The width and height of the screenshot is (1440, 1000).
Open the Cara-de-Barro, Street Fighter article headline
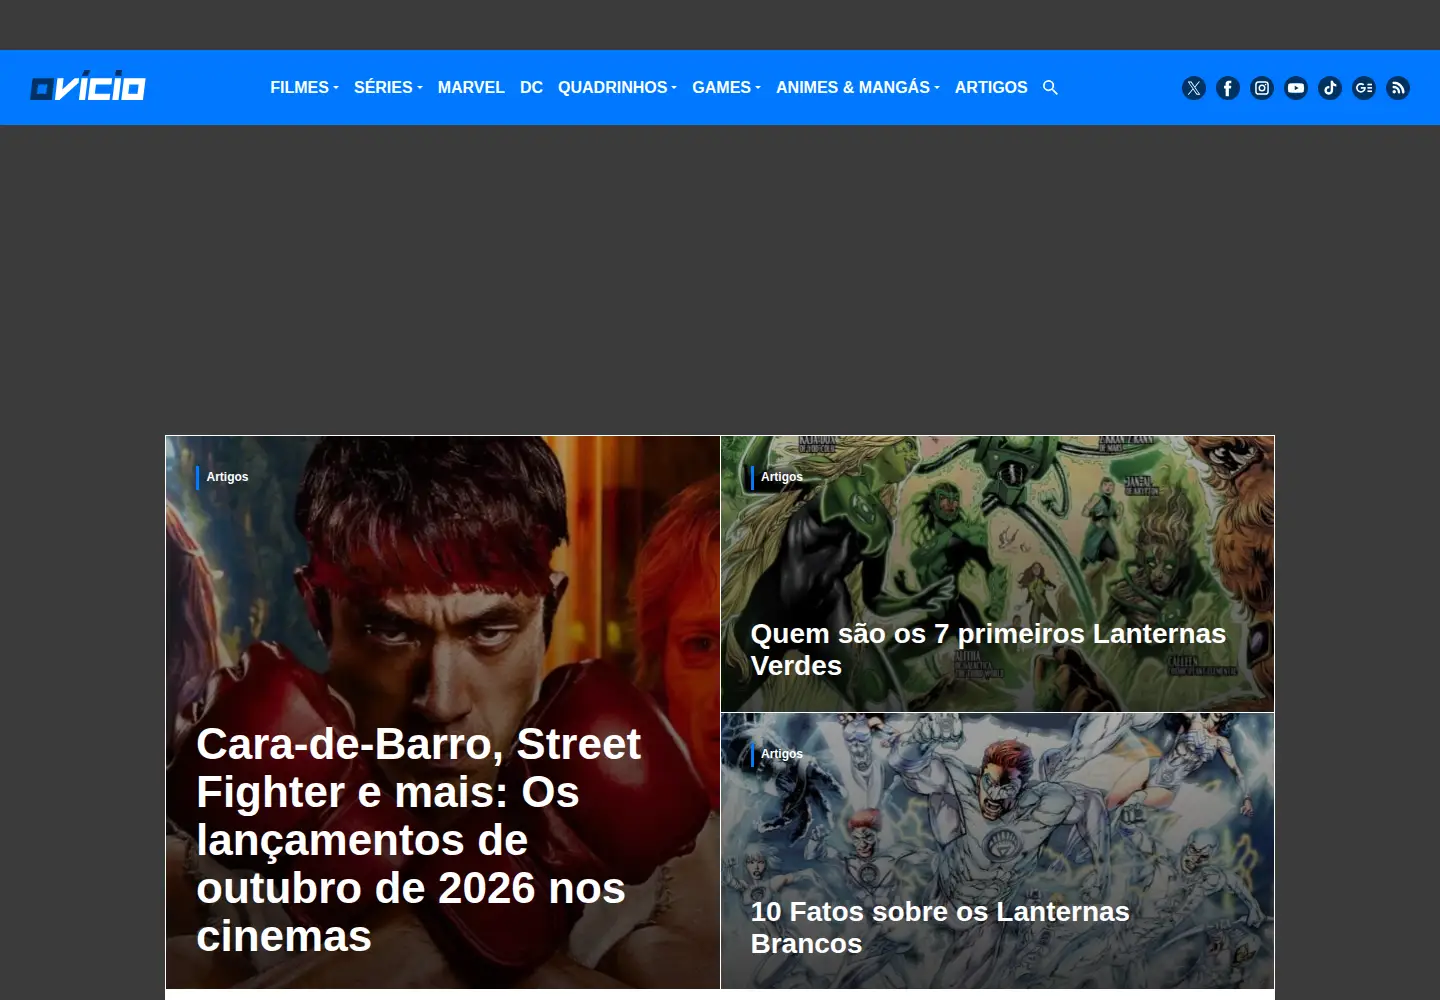[x=420, y=840]
